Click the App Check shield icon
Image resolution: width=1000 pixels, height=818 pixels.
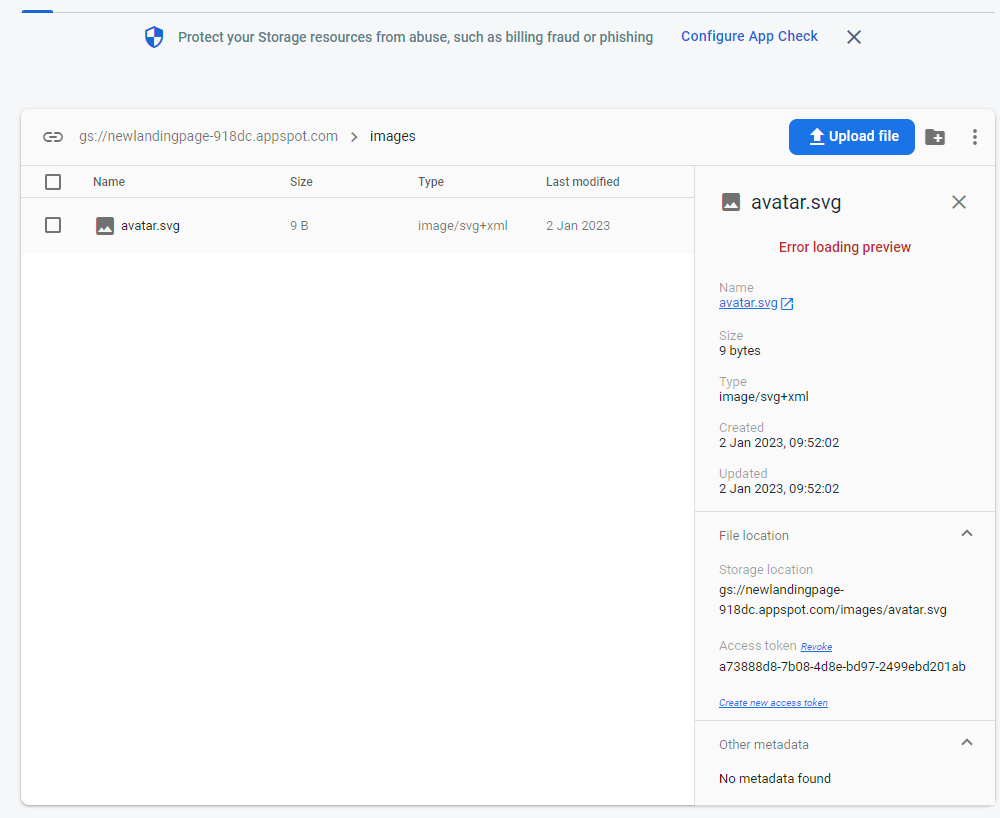coord(153,36)
